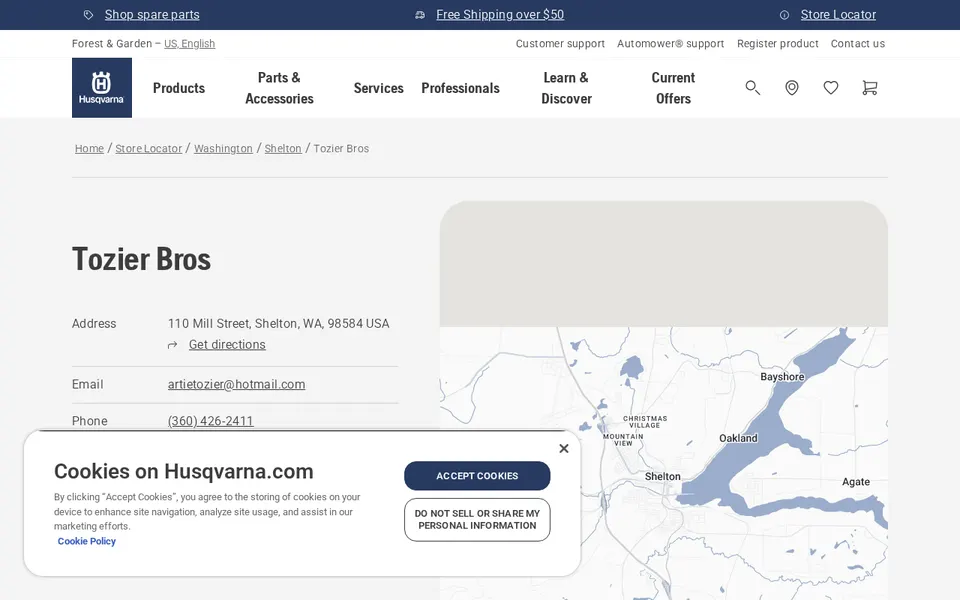The height and width of the screenshot is (600, 960).
Task: Click the Phone label
Action: pyautogui.click(x=89, y=421)
